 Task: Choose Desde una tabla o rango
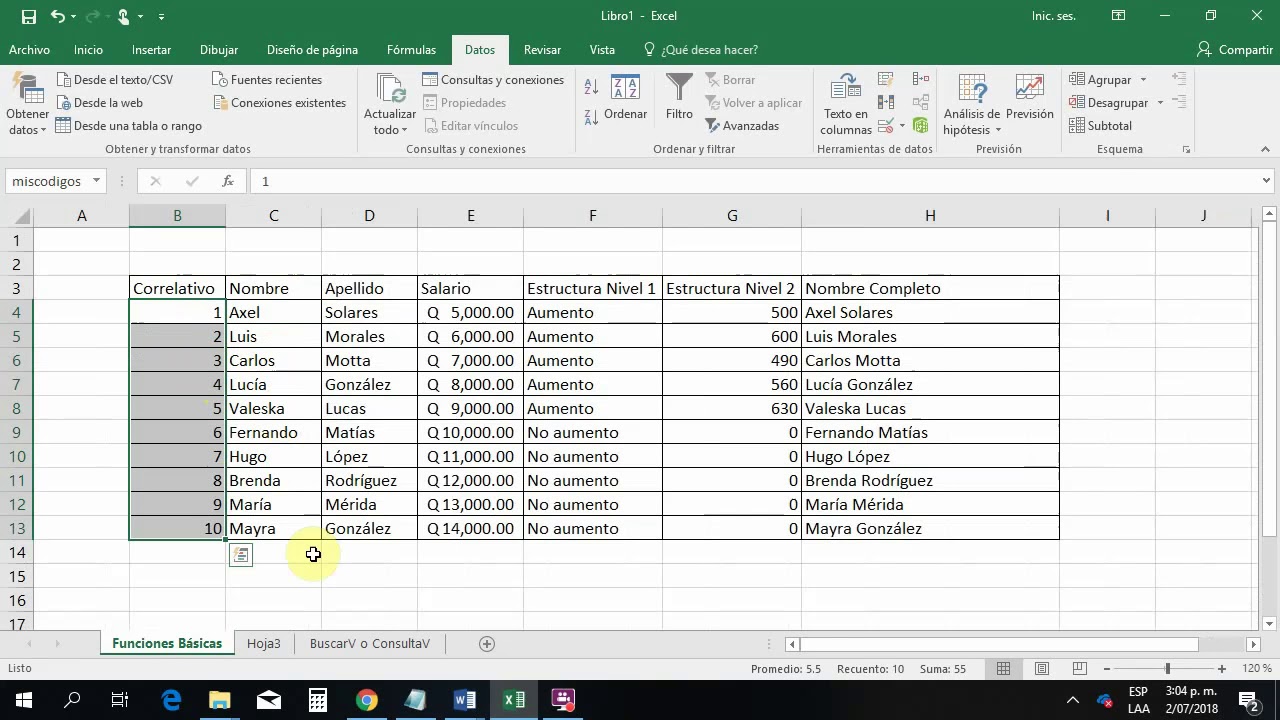pyautogui.click(x=128, y=126)
